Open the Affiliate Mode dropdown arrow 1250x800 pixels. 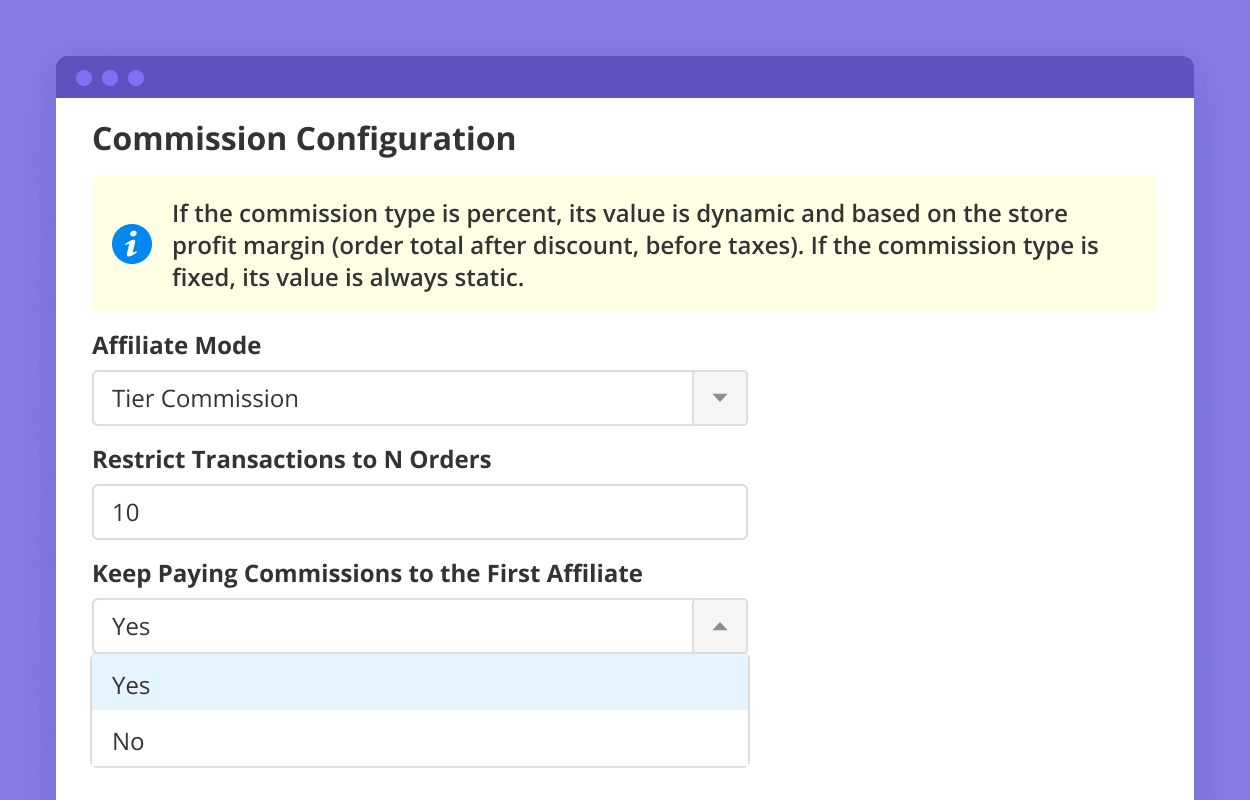(x=720, y=398)
